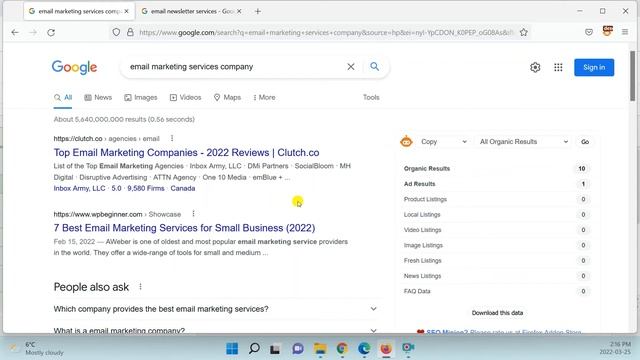The image size is (640, 360).
Task: Open the Inbox Army, LLC sitelink
Action: (x=79, y=189)
